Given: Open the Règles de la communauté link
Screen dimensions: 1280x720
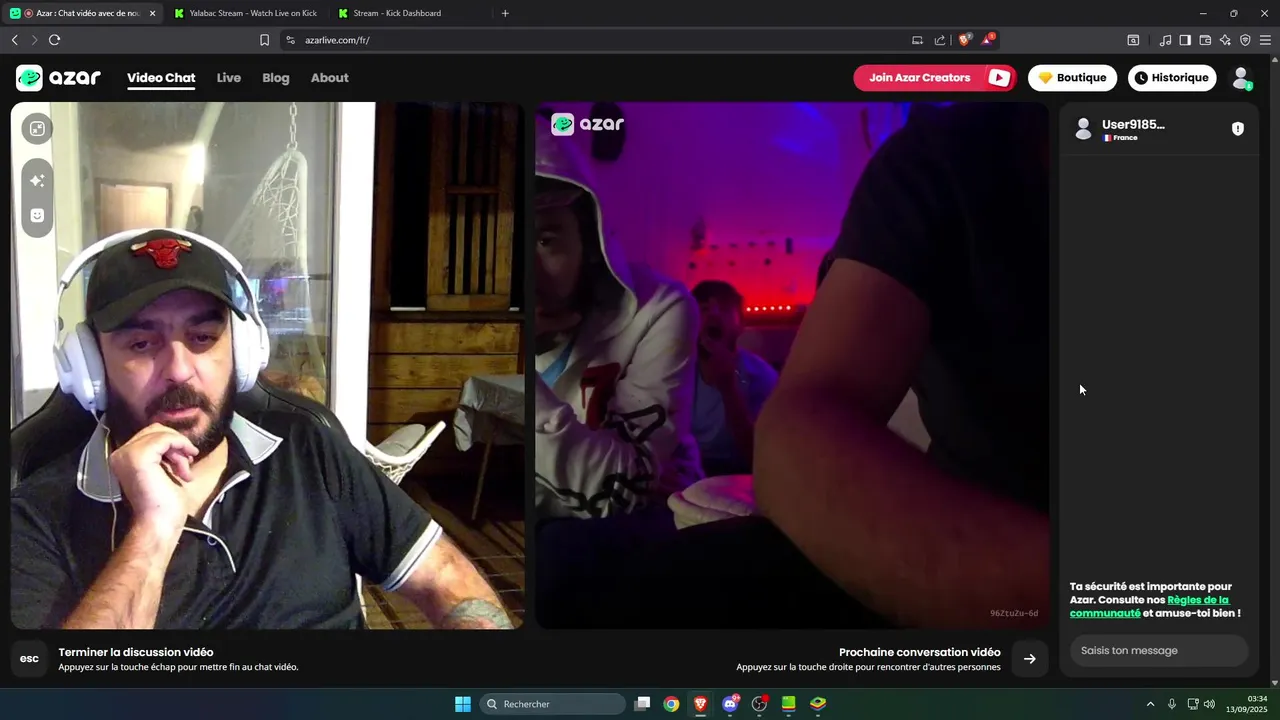Looking at the screenshot, I should point(1150,606).
